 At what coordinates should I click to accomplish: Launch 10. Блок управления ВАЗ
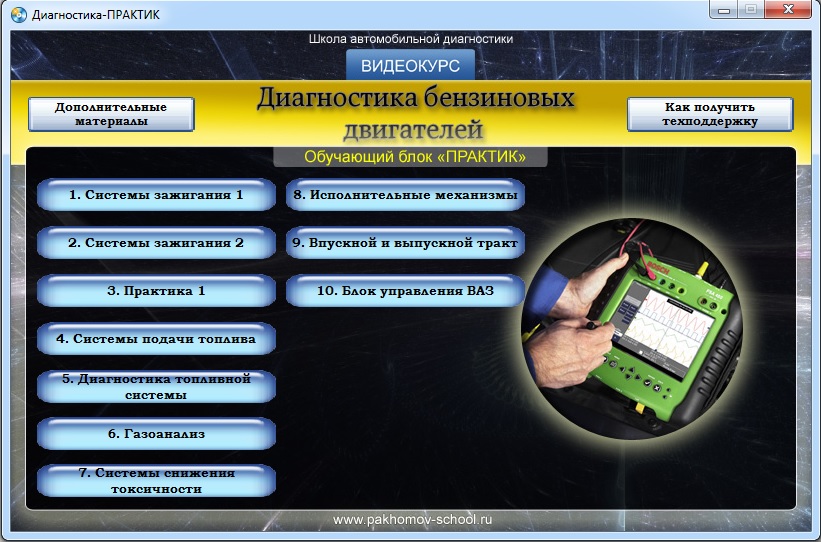coord(405,291)
